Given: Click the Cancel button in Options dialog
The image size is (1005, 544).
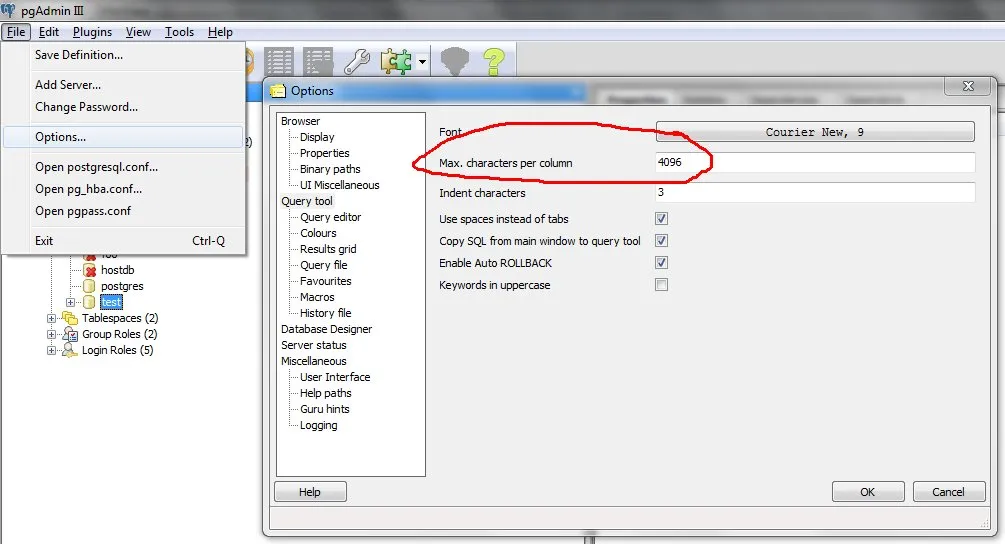Looking at the screenshot, I should pos(949,492).
